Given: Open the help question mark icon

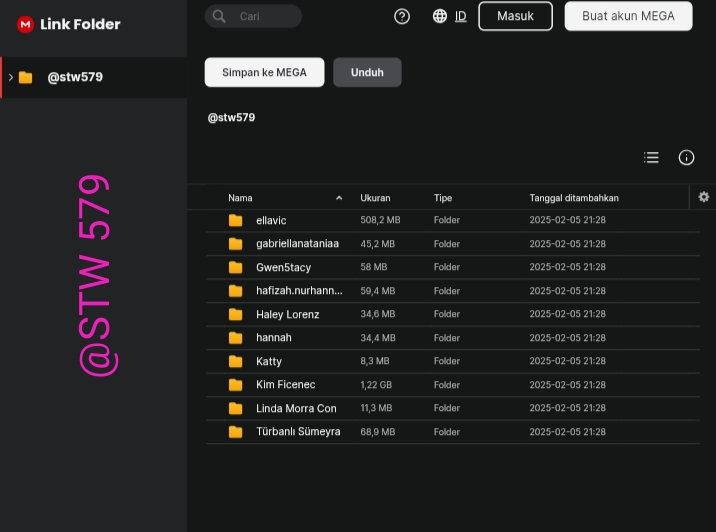Looking at the screenshot, I should click(402, 16).
